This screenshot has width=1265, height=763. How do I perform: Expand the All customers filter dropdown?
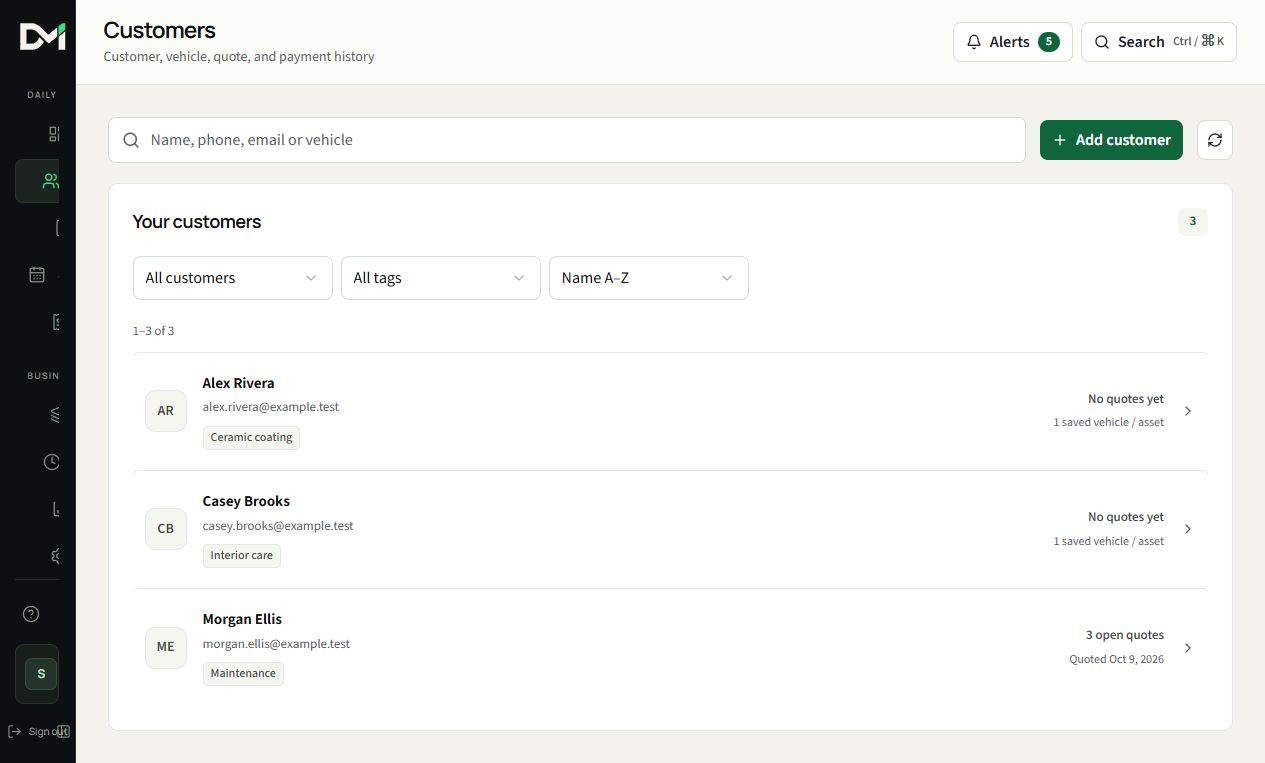coord(233,278)
